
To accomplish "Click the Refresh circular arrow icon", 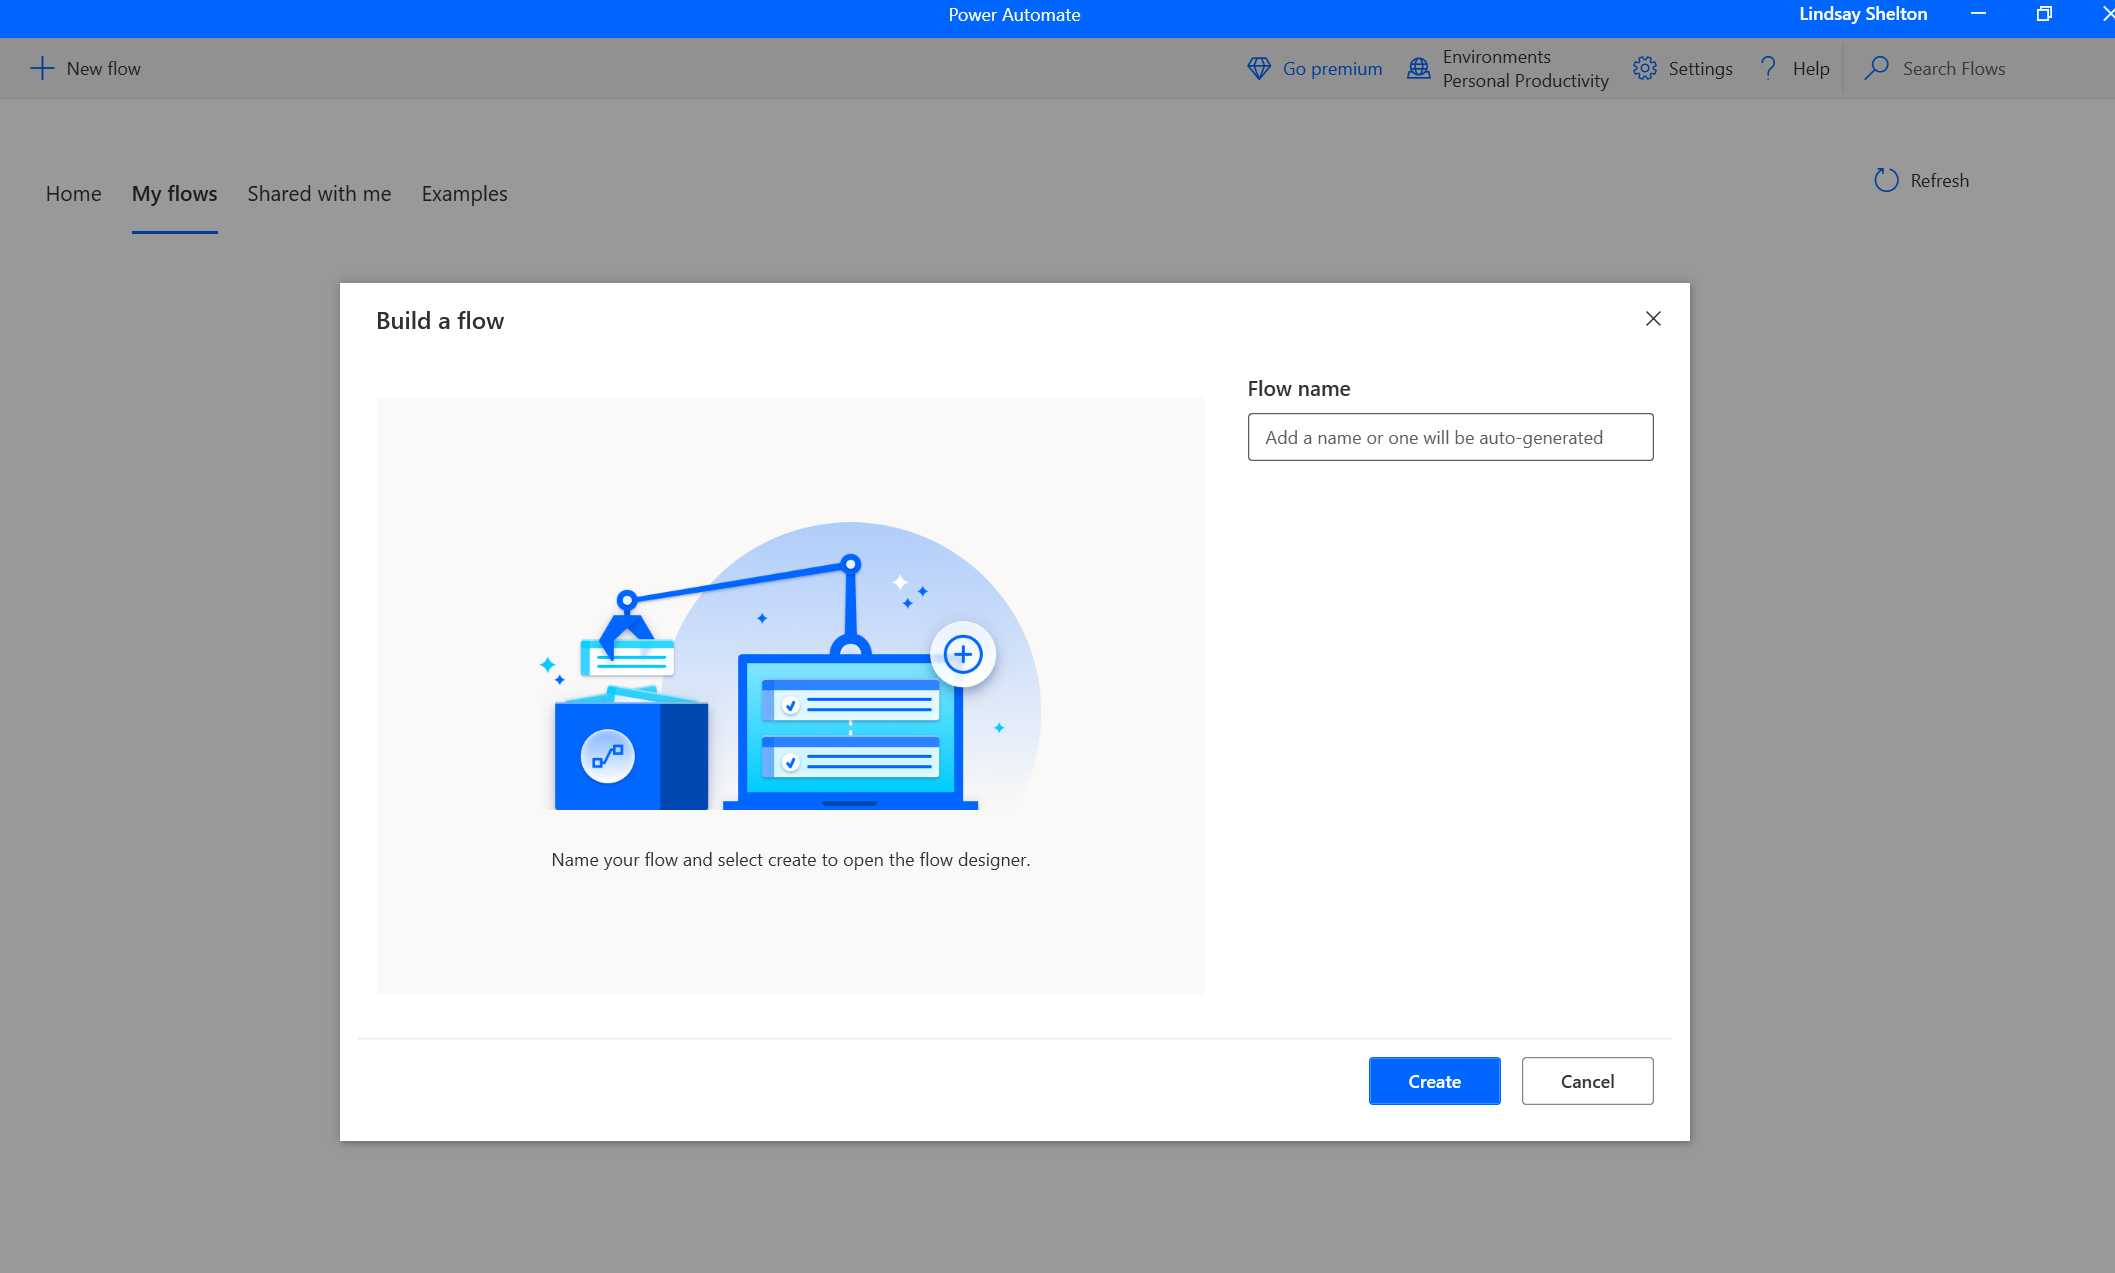I will (x=1885, y=180).
